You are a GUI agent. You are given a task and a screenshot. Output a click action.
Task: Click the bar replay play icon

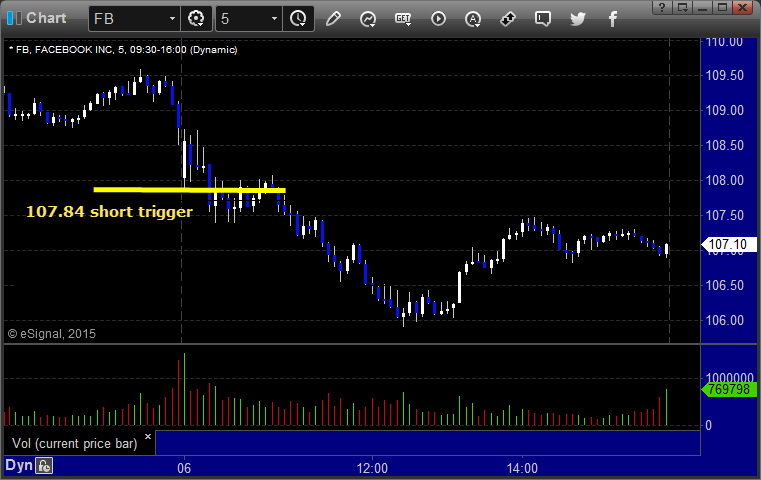(x=438, y=19)
